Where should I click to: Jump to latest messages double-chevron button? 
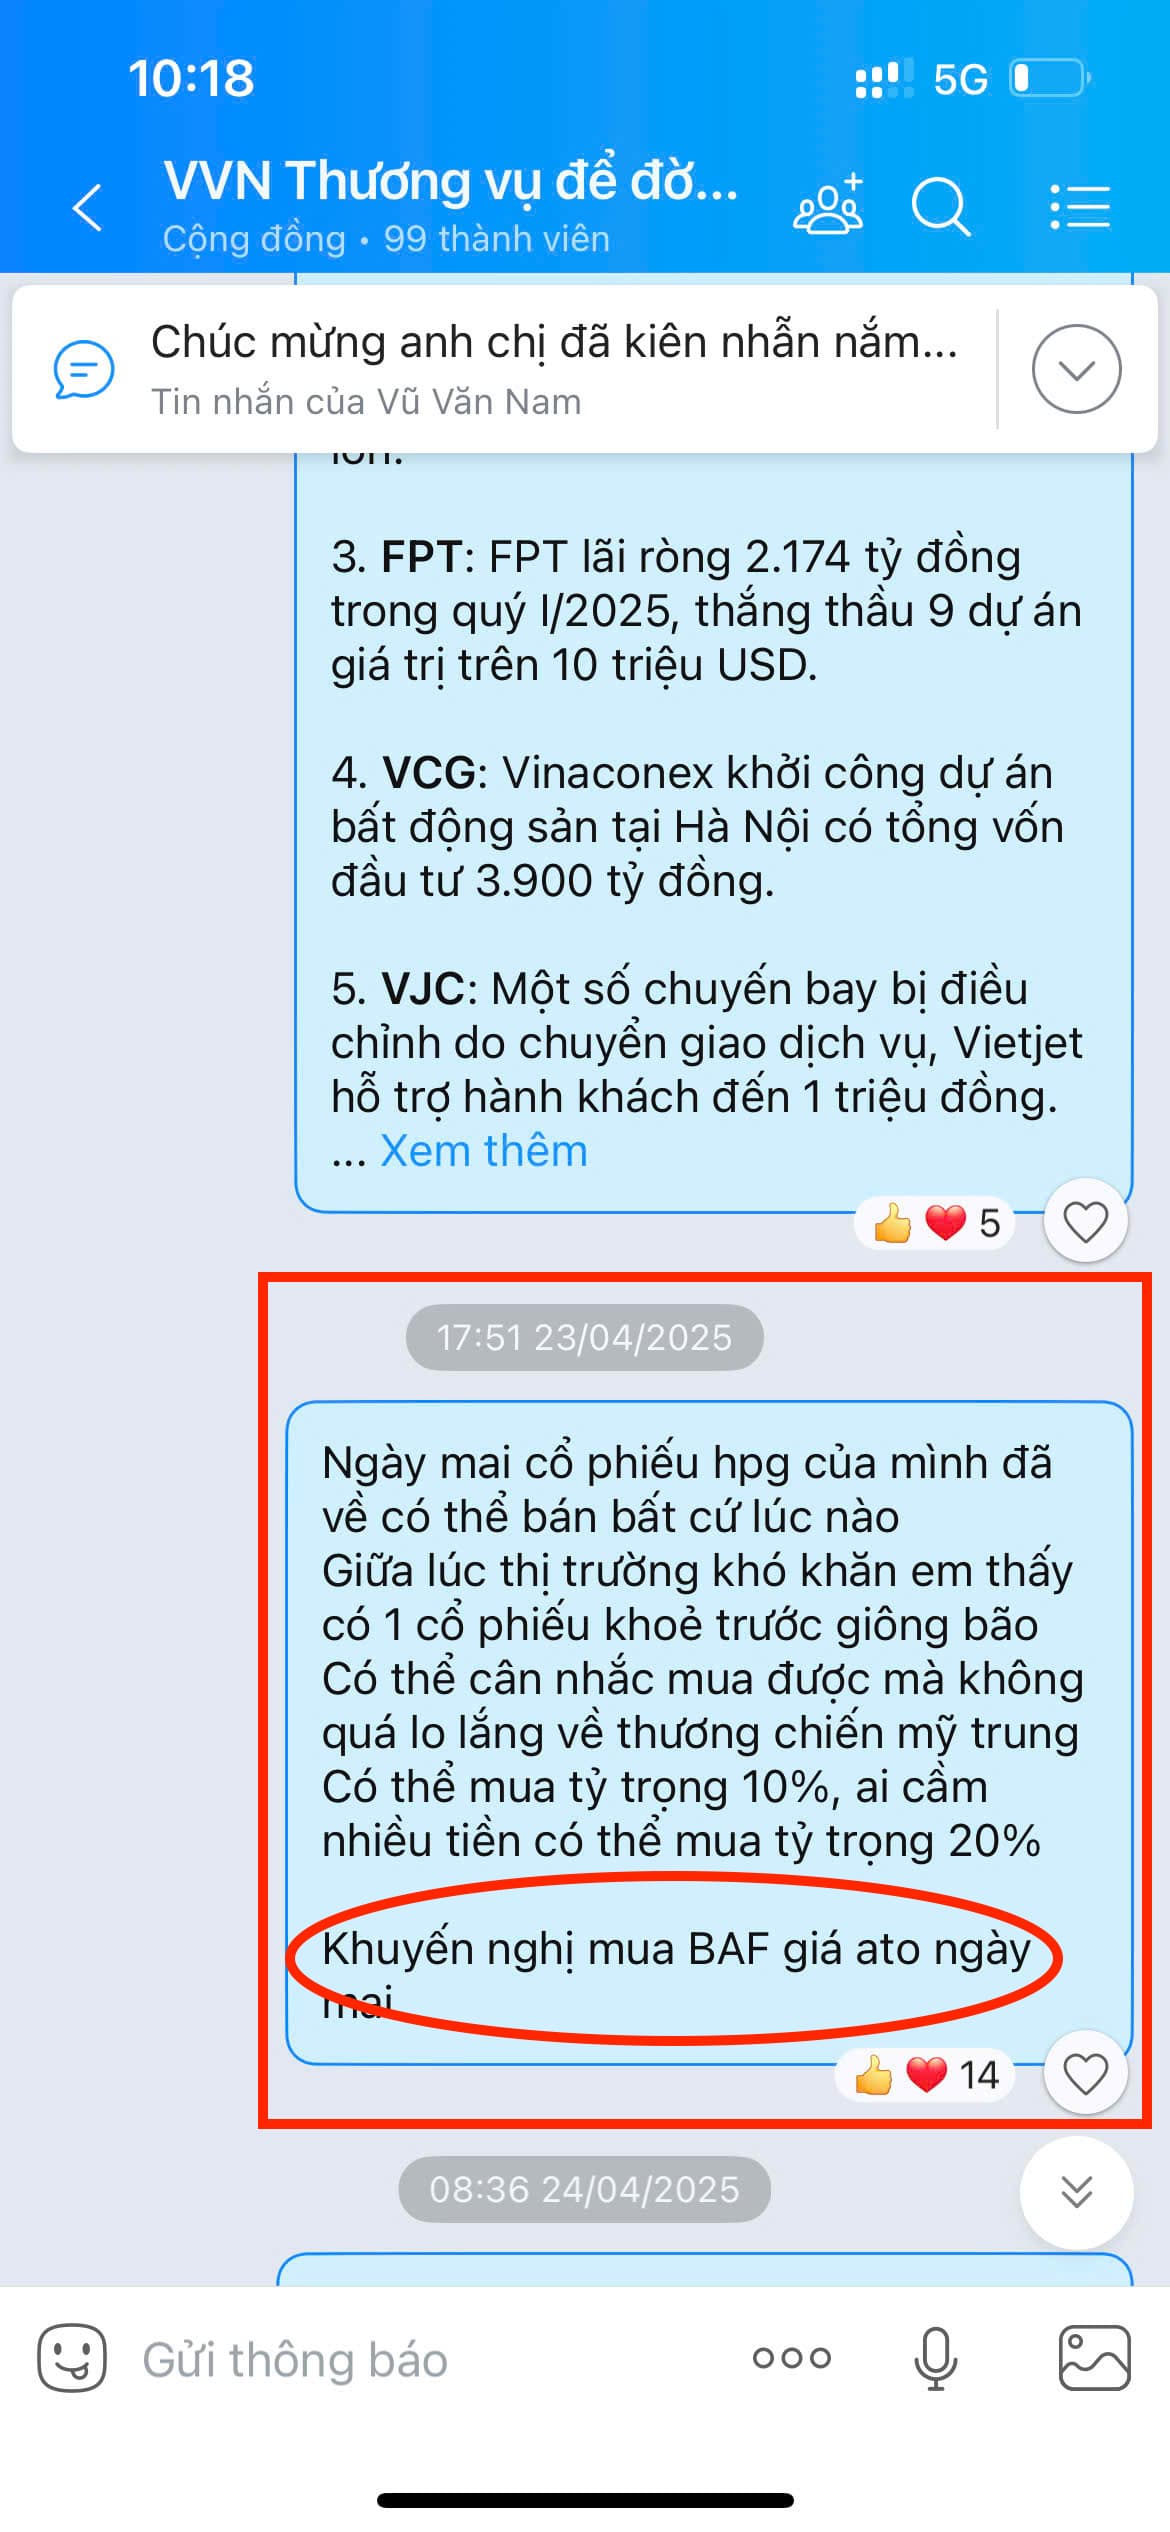click(x=1076, y=2192)
